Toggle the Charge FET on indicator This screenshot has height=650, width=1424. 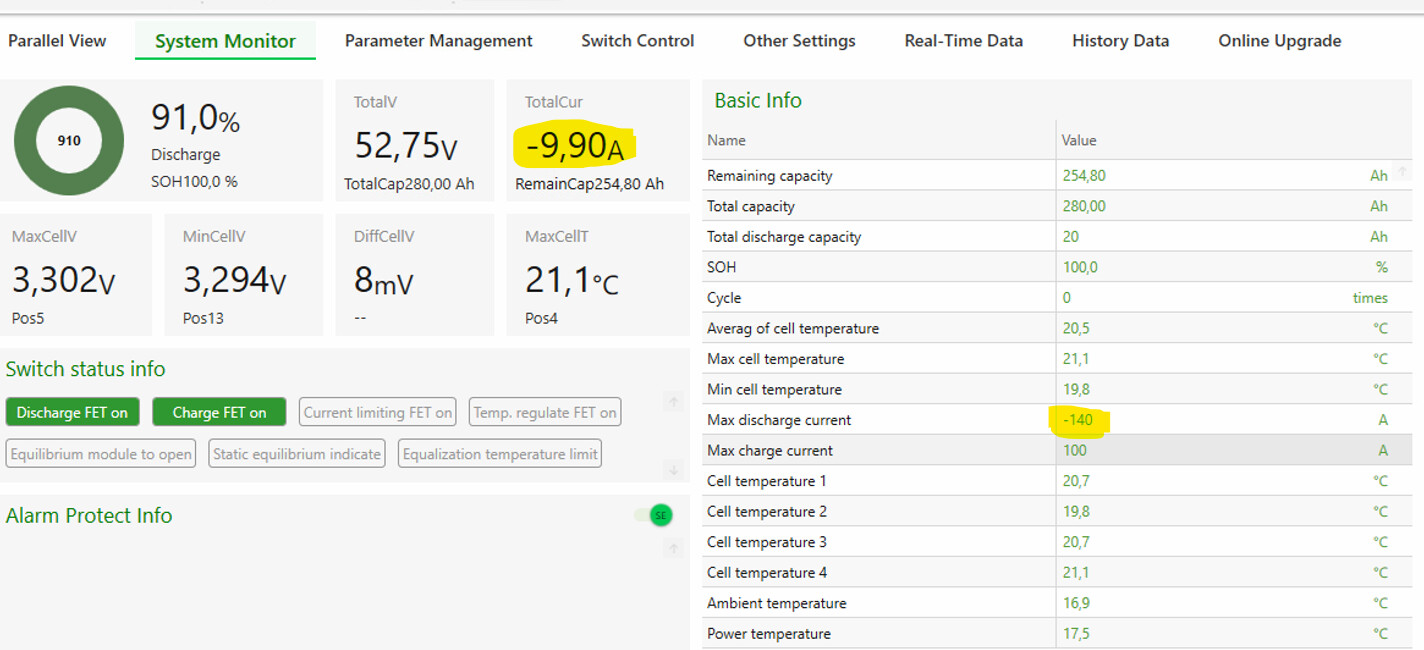(x=219, y=412)
